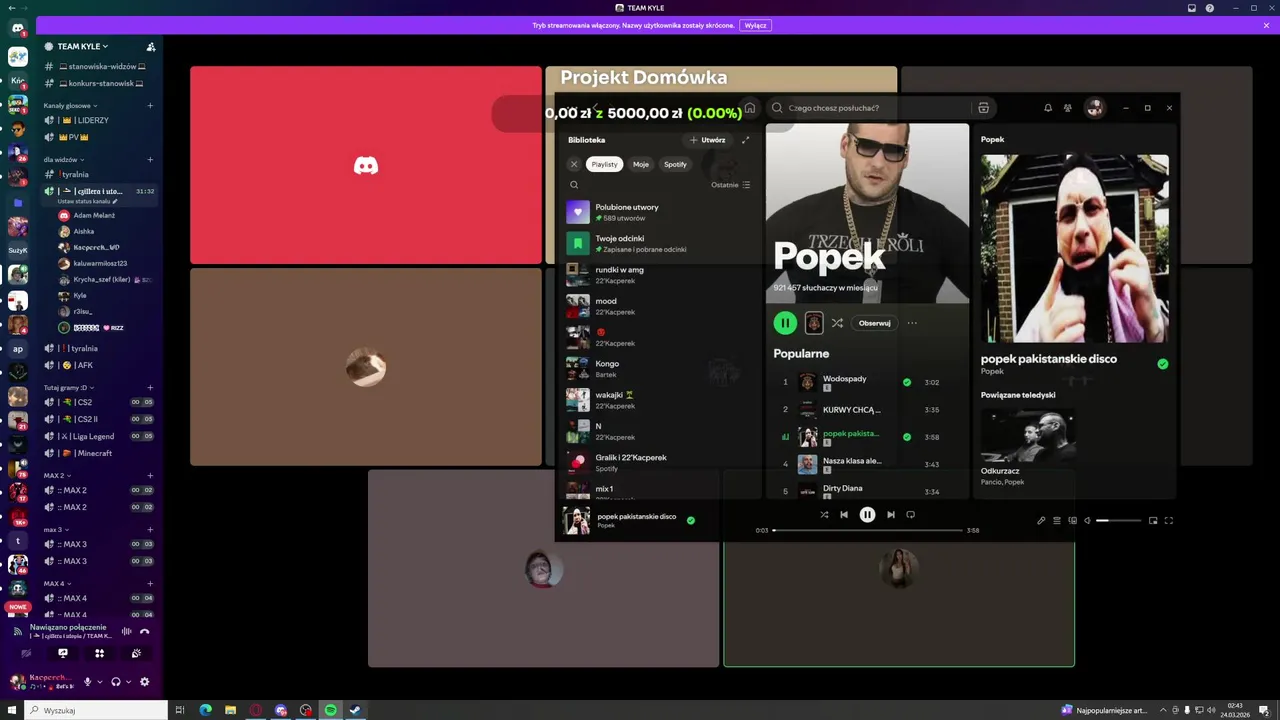This screenshot has height=720, width=1280.
Task: Open the Polubione utwory playlist
Action: click(660, 212)
